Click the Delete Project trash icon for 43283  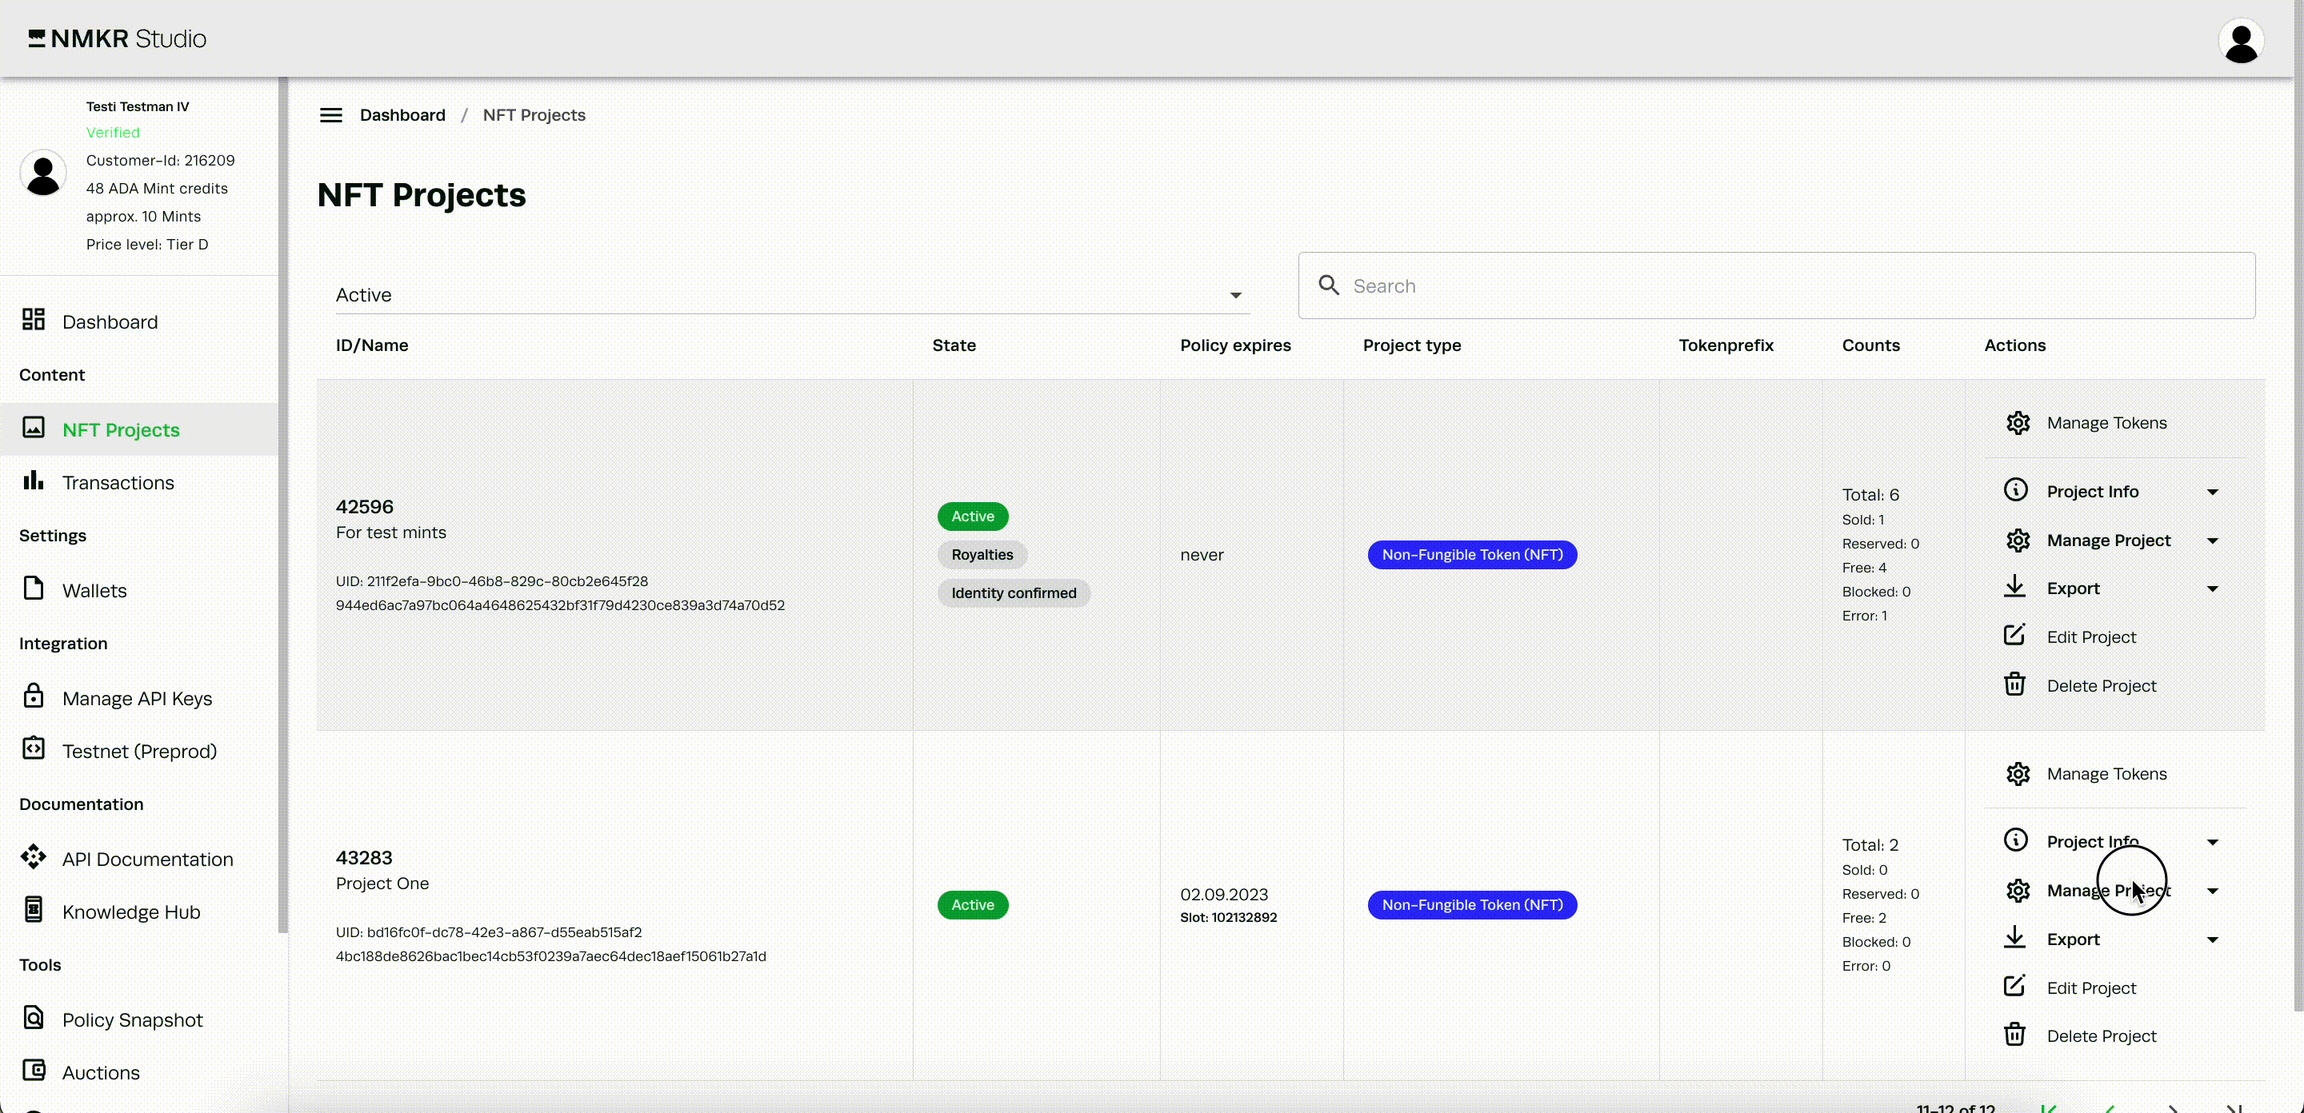[x=2015, y=1035]
